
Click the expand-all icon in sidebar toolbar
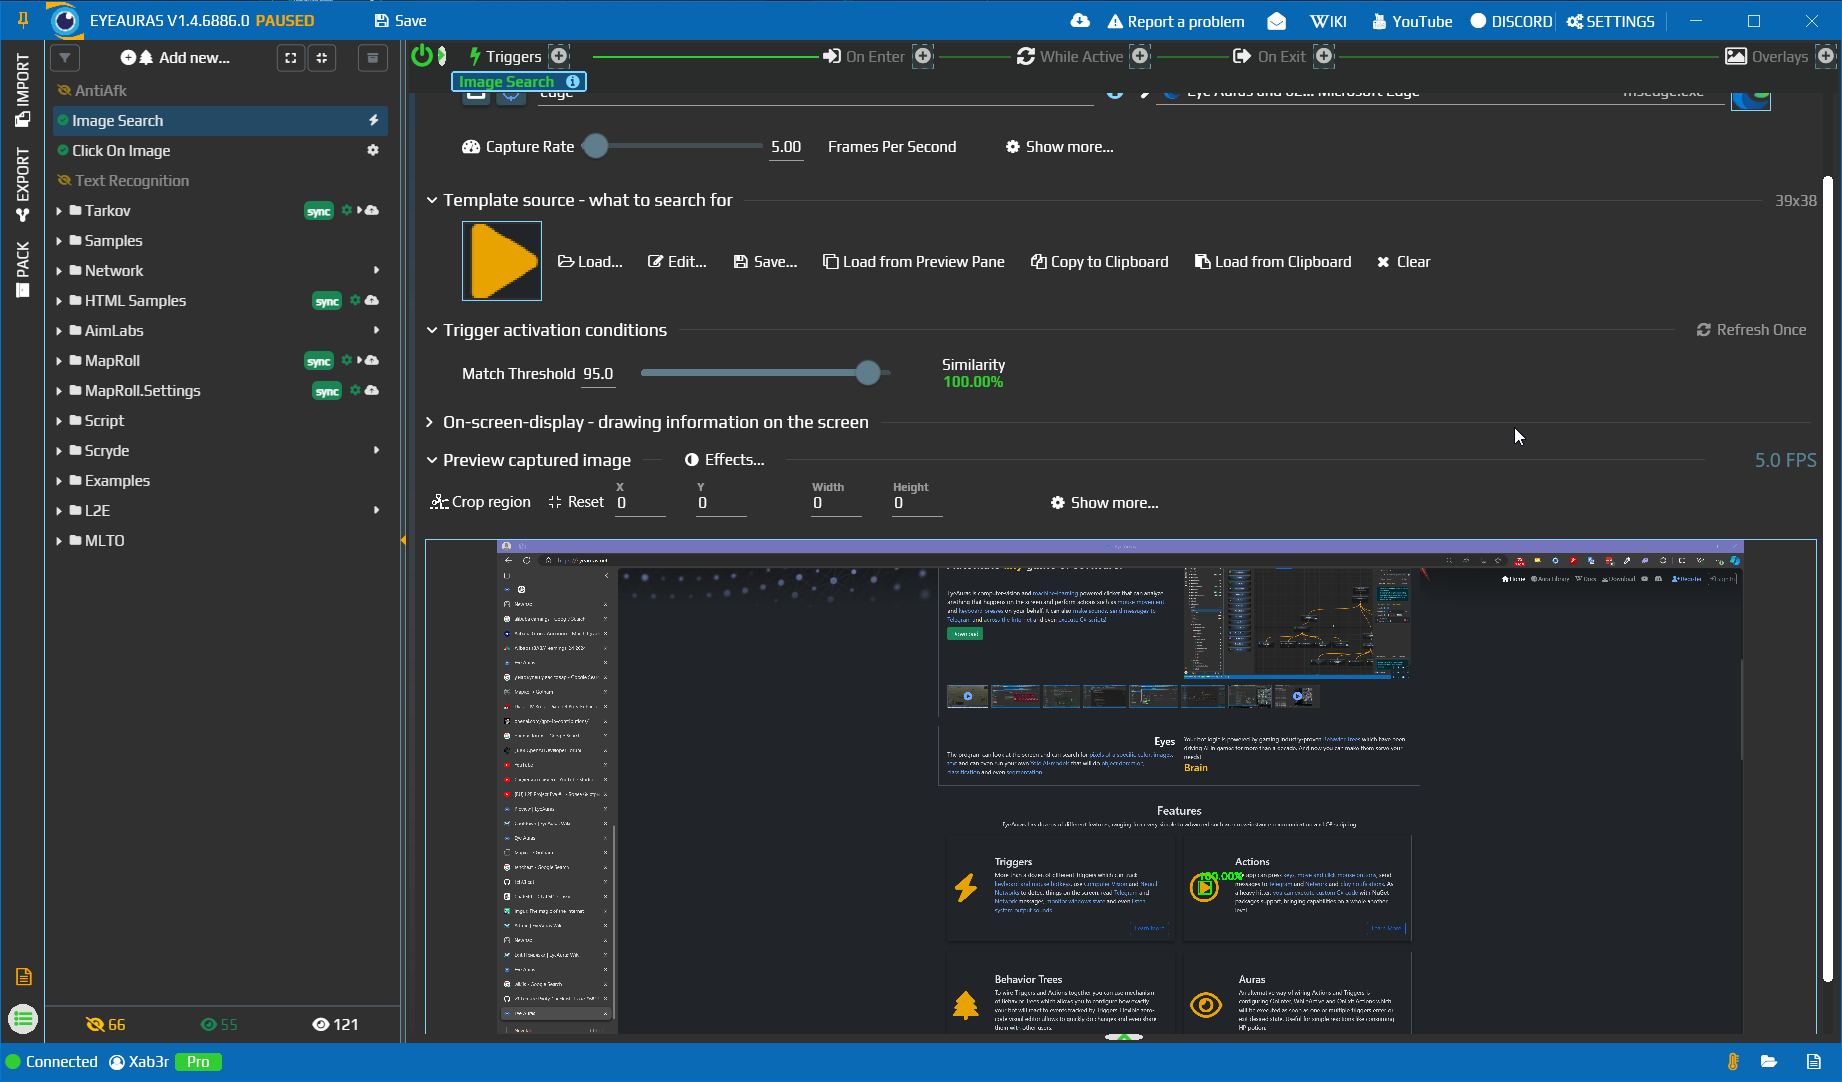291,58
